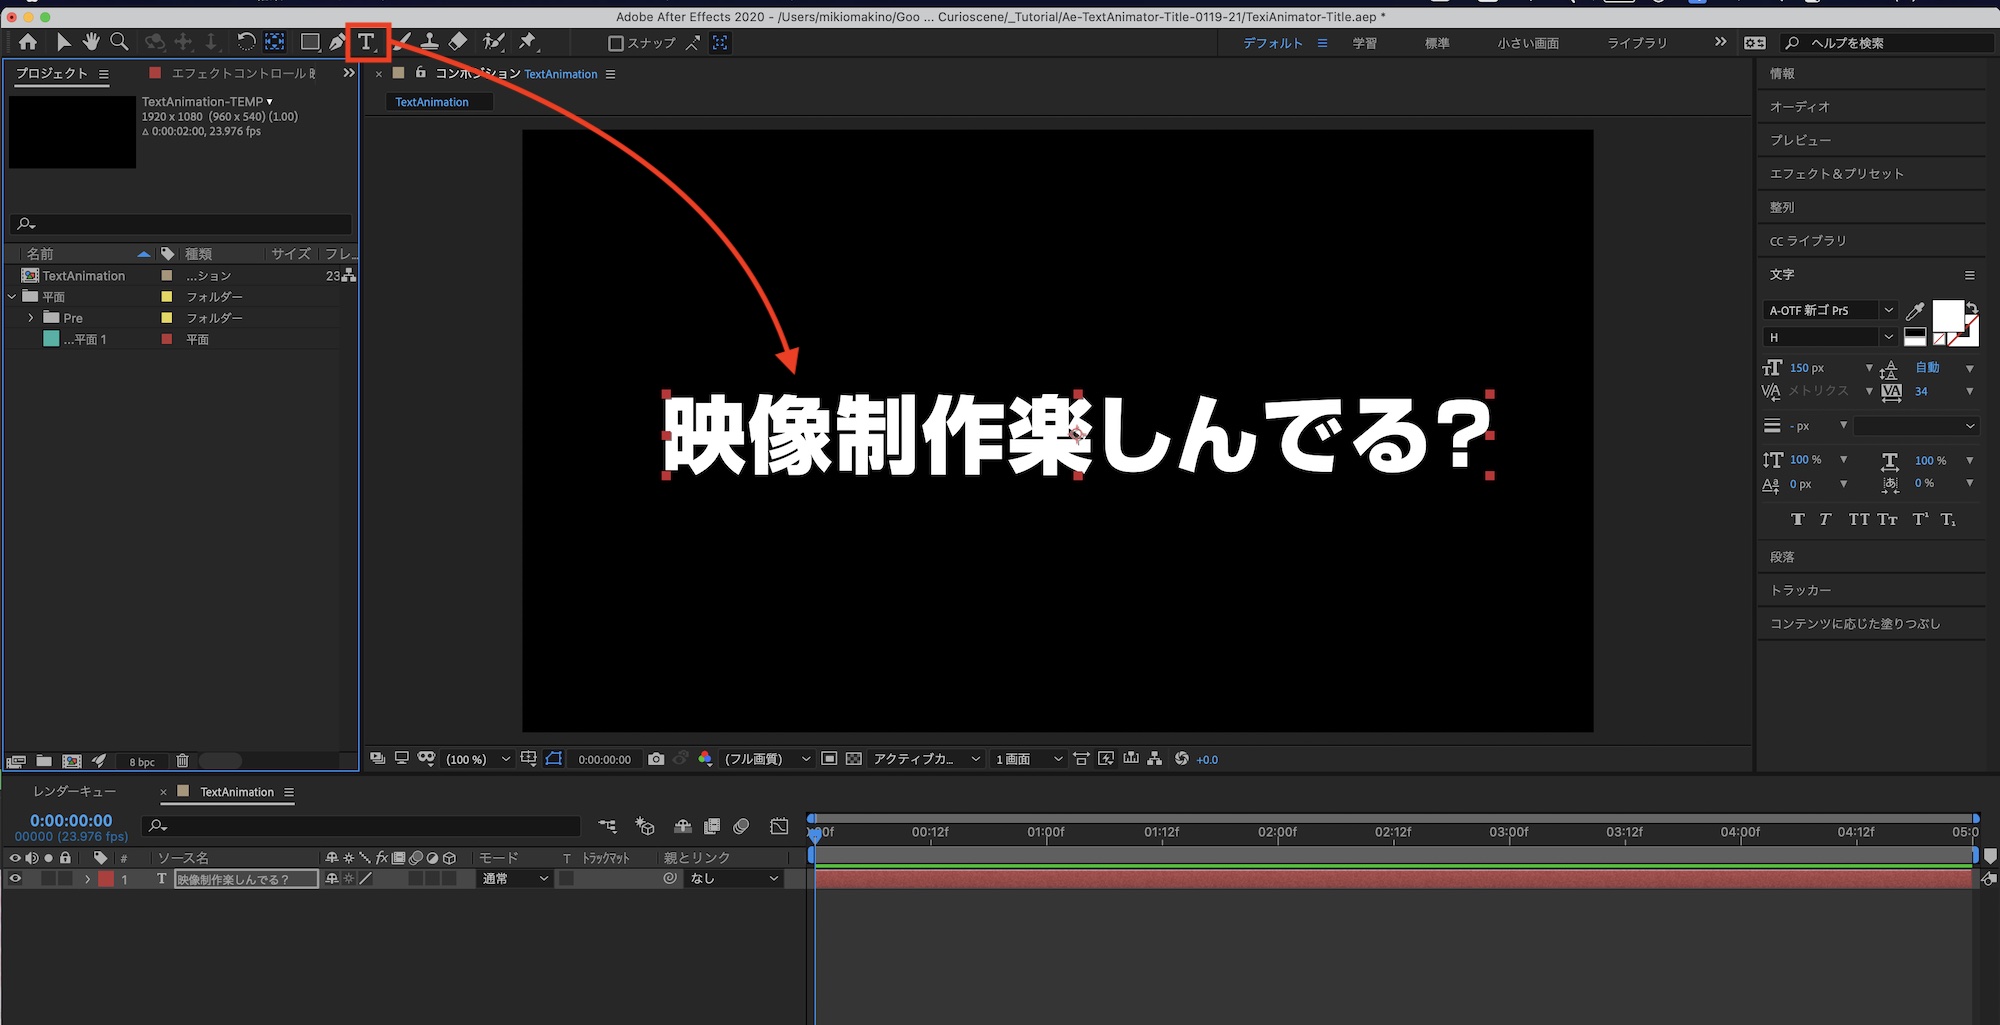Go to the Home screen icon

(x=28, y=42)
